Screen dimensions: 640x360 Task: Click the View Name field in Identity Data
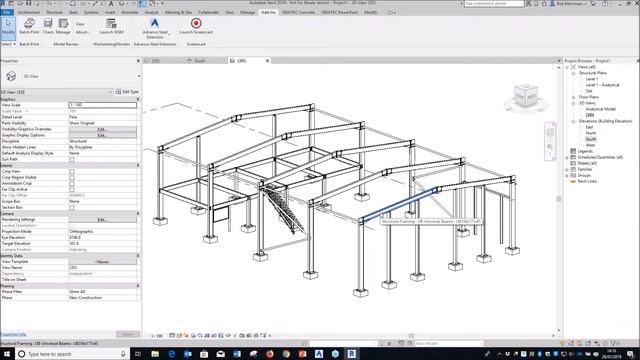102,268
